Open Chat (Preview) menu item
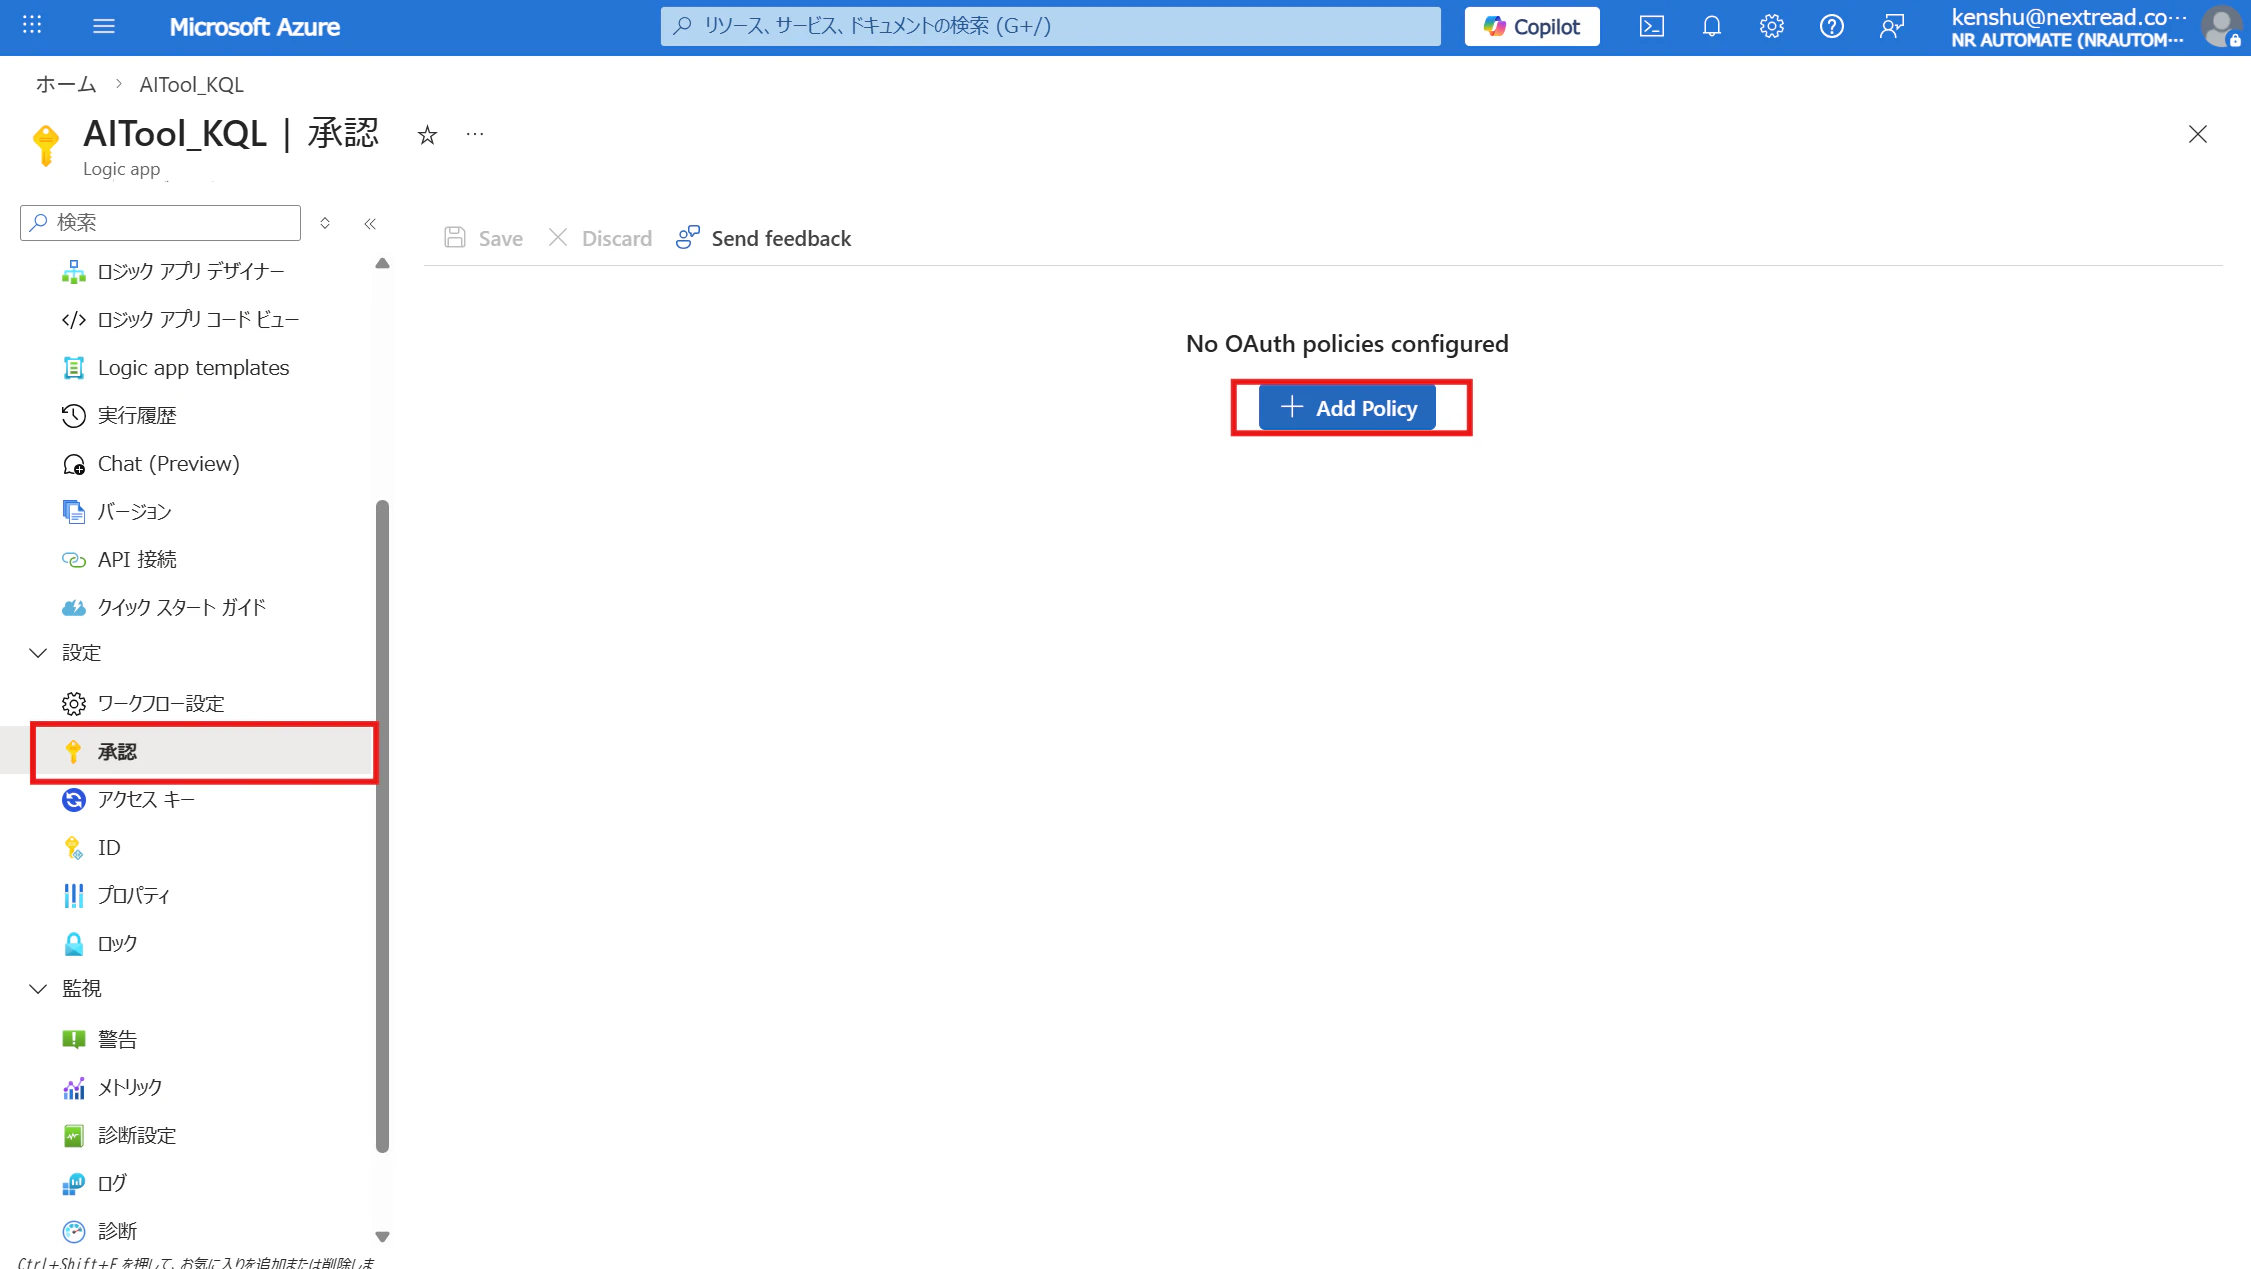 coord(168,464)
